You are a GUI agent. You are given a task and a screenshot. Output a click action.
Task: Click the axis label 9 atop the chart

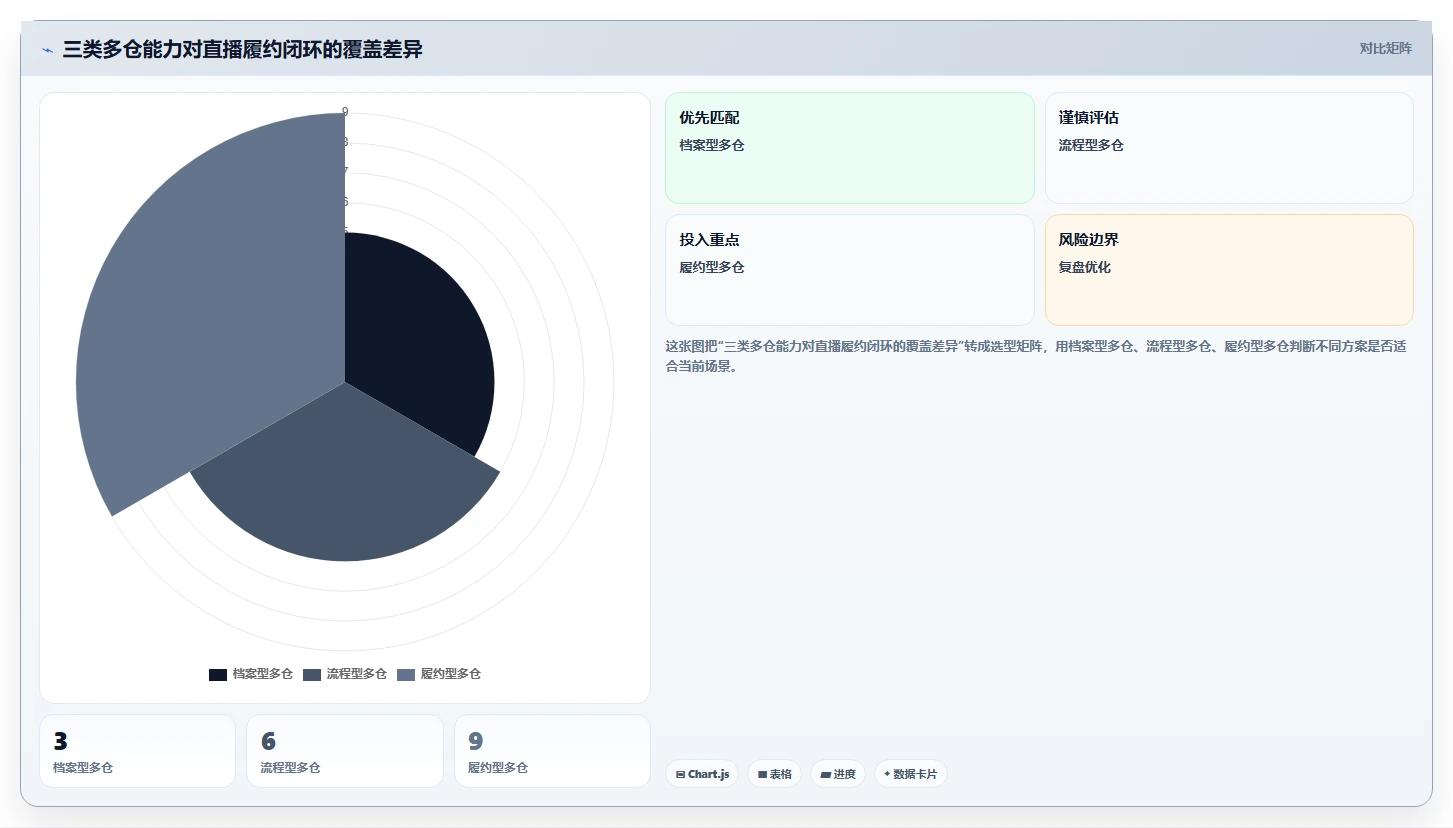point(345,112)
